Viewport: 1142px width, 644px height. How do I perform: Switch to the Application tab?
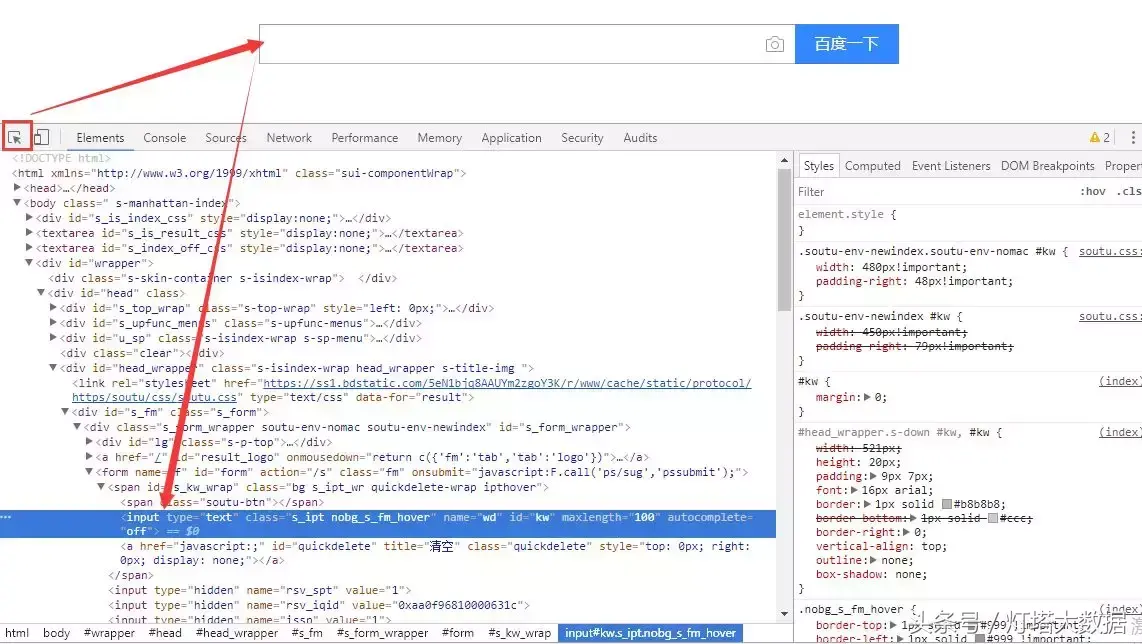(x=511, y=138)
